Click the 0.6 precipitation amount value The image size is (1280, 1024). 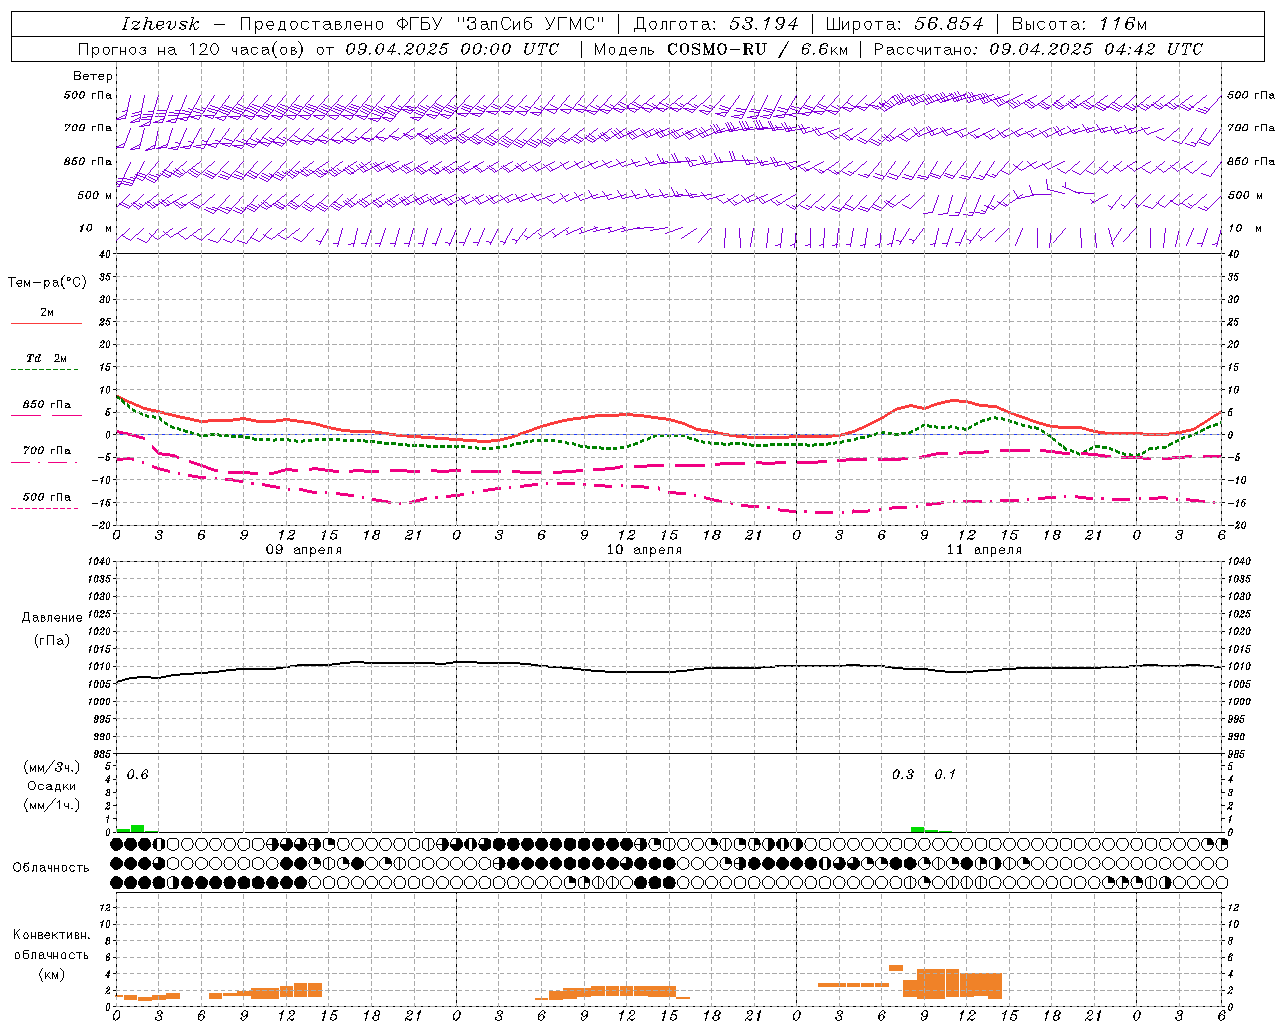point(137,775)
